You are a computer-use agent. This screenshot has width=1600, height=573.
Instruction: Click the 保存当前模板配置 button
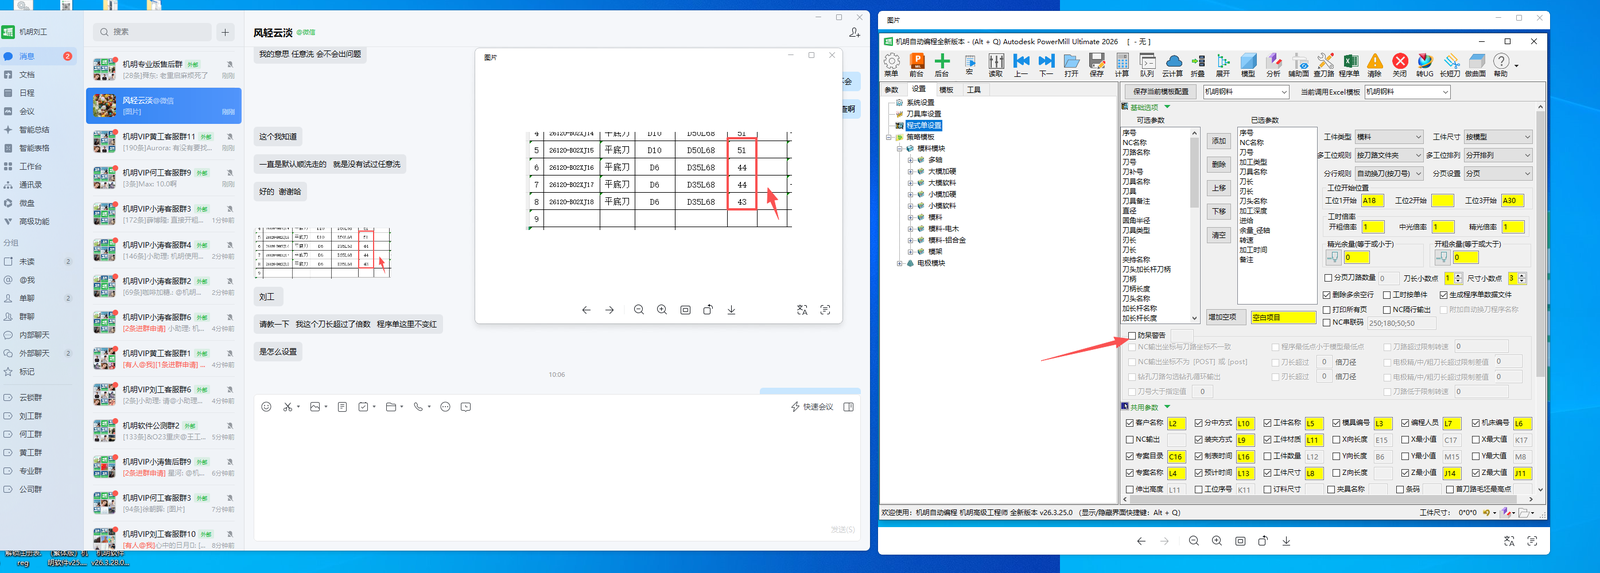point(1160,92)
